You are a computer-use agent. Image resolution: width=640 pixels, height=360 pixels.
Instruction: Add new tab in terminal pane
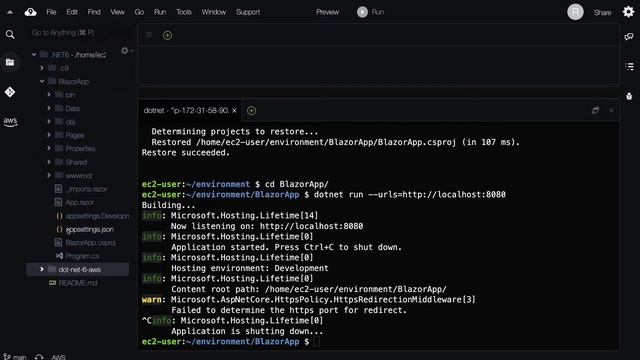(x=251, y=111)
